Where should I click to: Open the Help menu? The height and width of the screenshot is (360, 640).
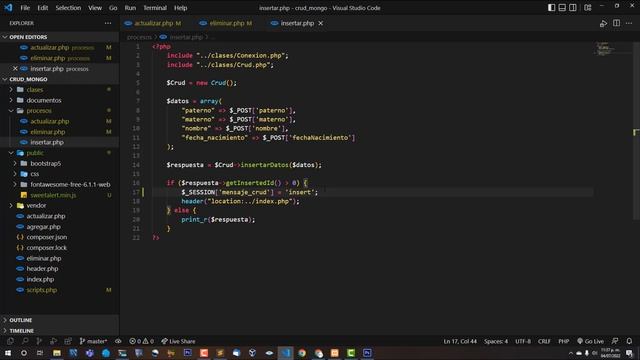[x=180, y=8]
